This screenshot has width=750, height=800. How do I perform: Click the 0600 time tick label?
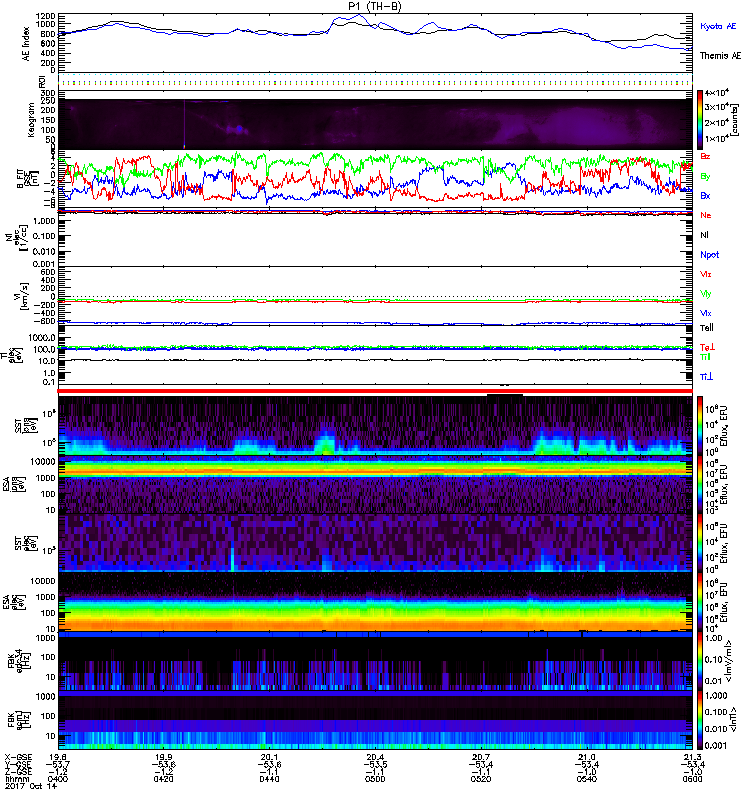click(x=692, y=779)
